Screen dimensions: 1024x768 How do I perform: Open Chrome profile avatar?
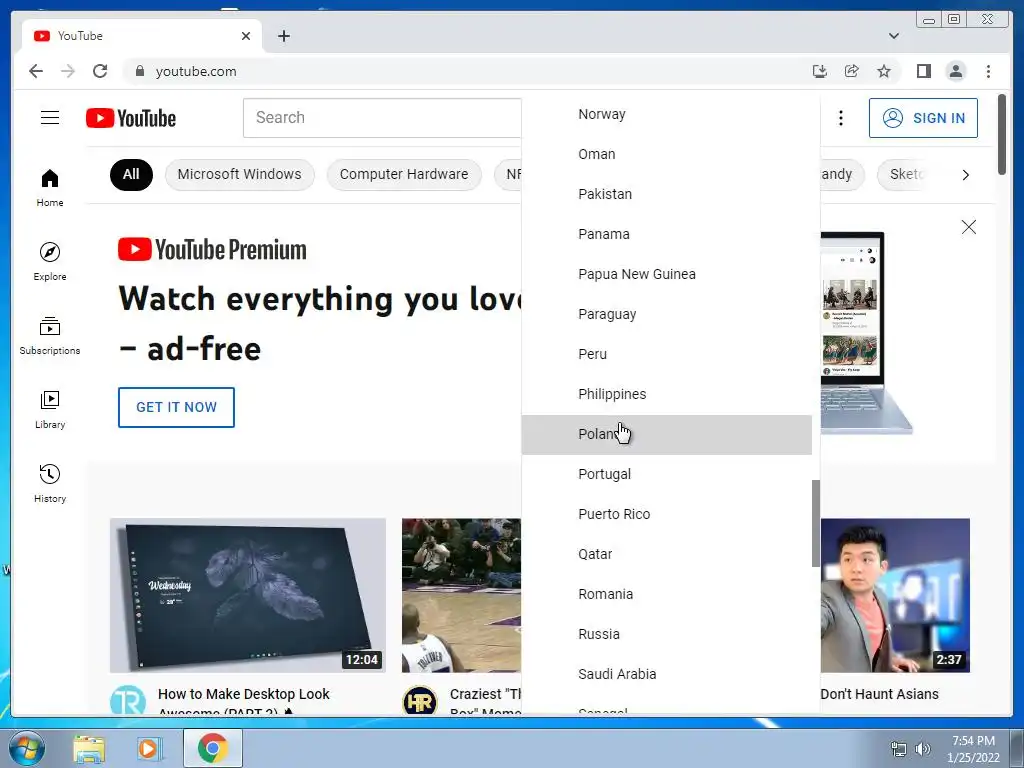(x=955, y=71)
